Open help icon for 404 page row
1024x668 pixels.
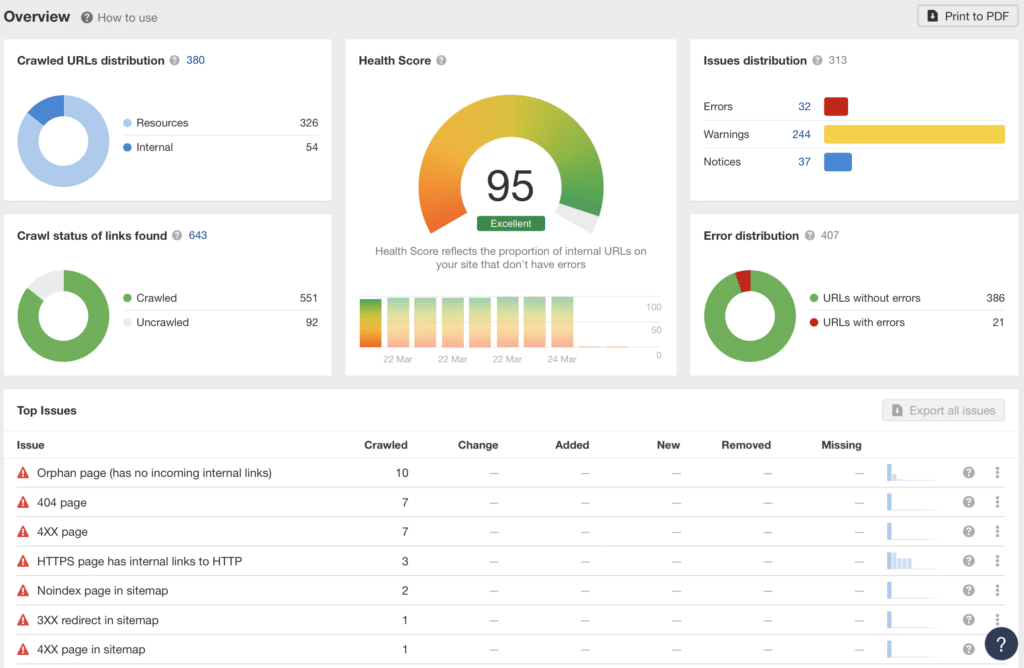(968, 501)
